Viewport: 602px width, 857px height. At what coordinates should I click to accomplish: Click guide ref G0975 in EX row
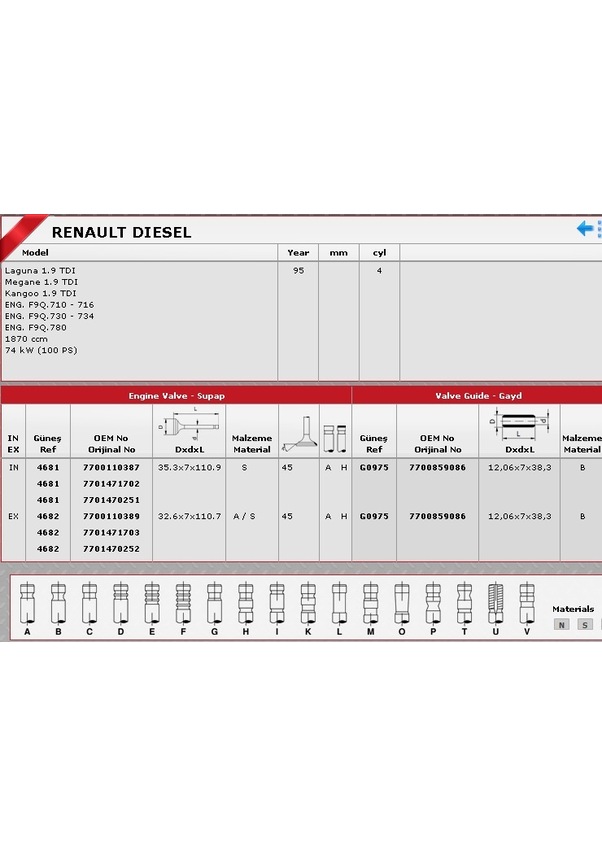point(374,516)
